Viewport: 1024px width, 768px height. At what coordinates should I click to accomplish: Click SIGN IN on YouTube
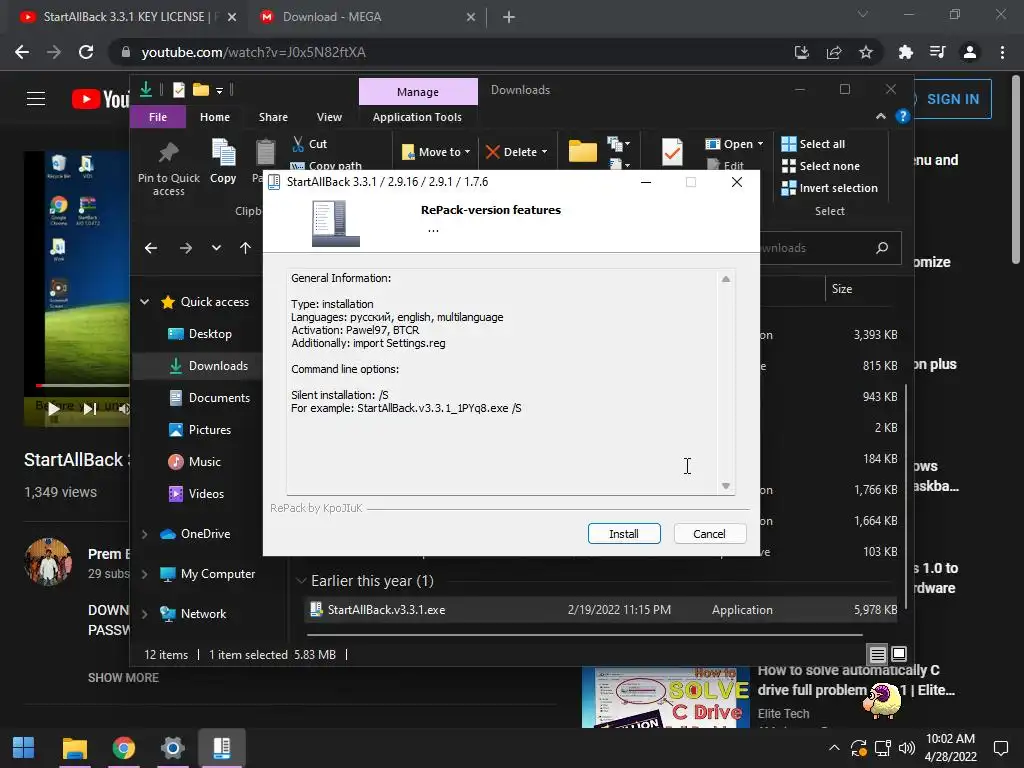[952, 99]
